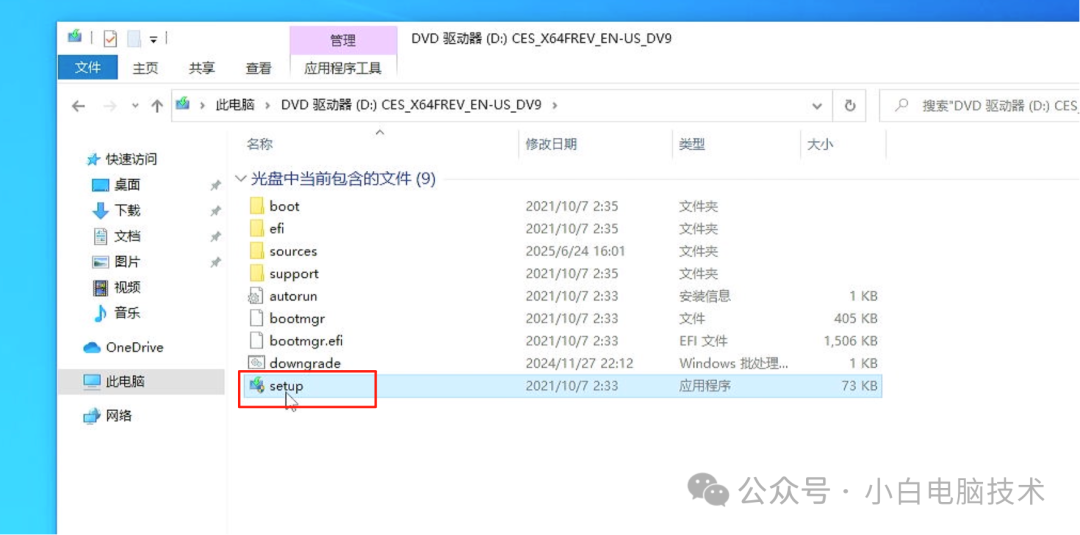Open 文档 in navigation pane
The height and width of the screenshot is (535, 1080).
[x=116, y=236]
